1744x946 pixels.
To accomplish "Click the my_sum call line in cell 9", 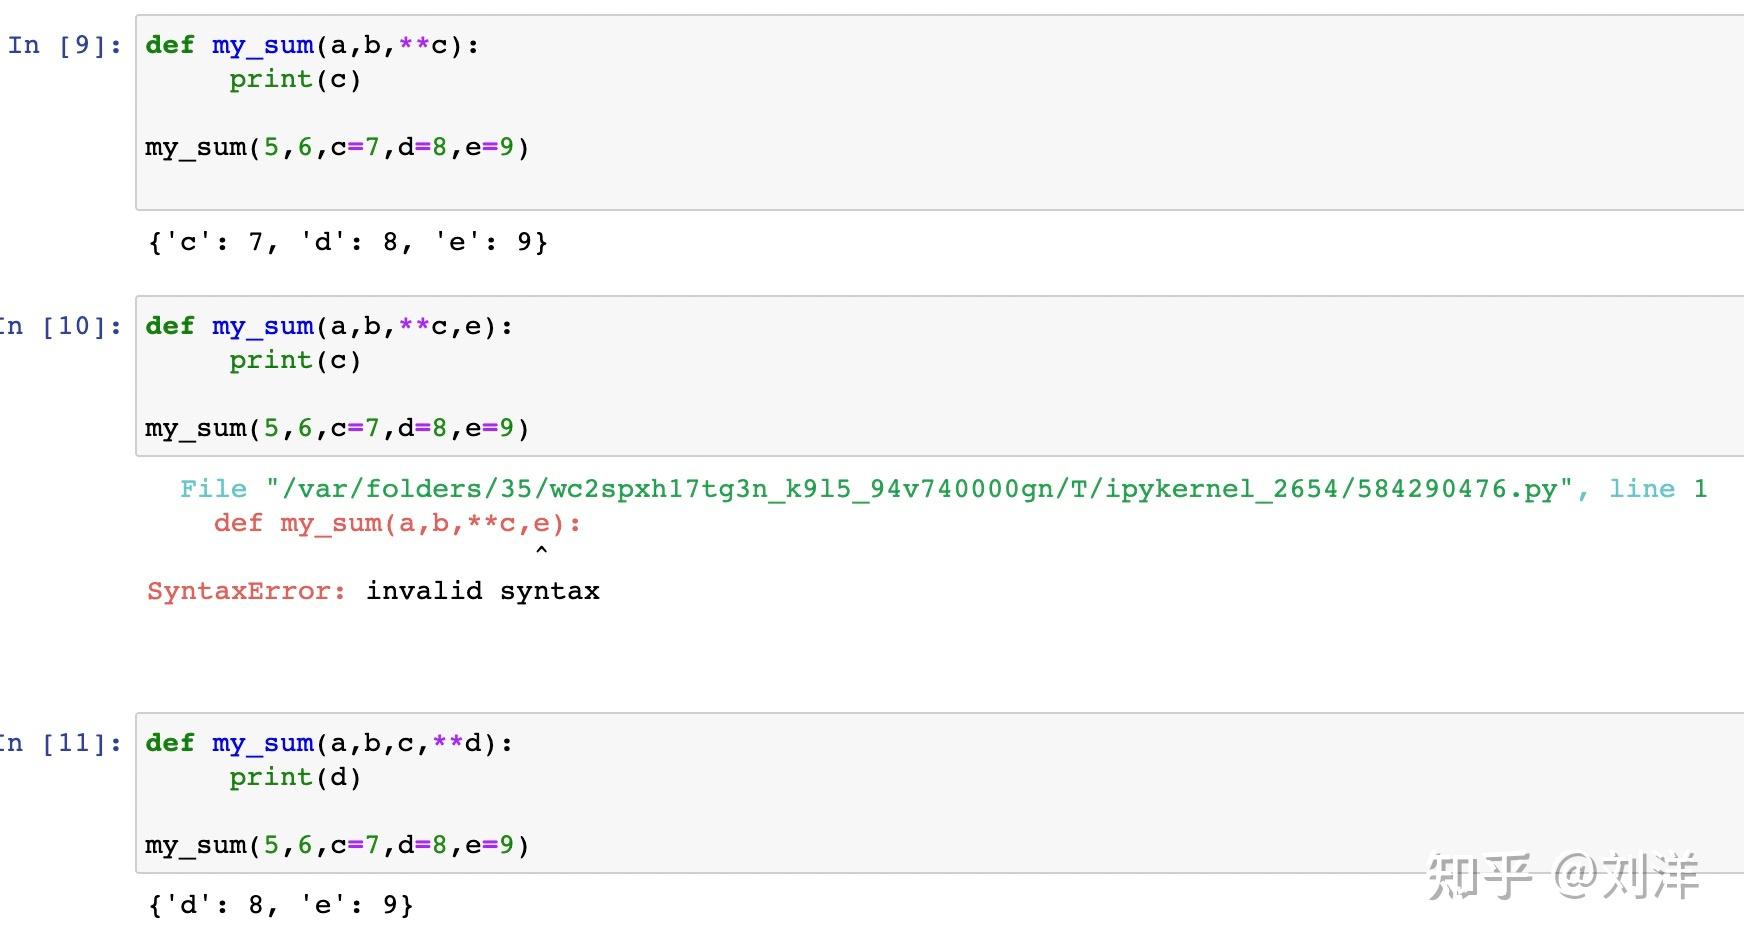I will coord(337,147).
